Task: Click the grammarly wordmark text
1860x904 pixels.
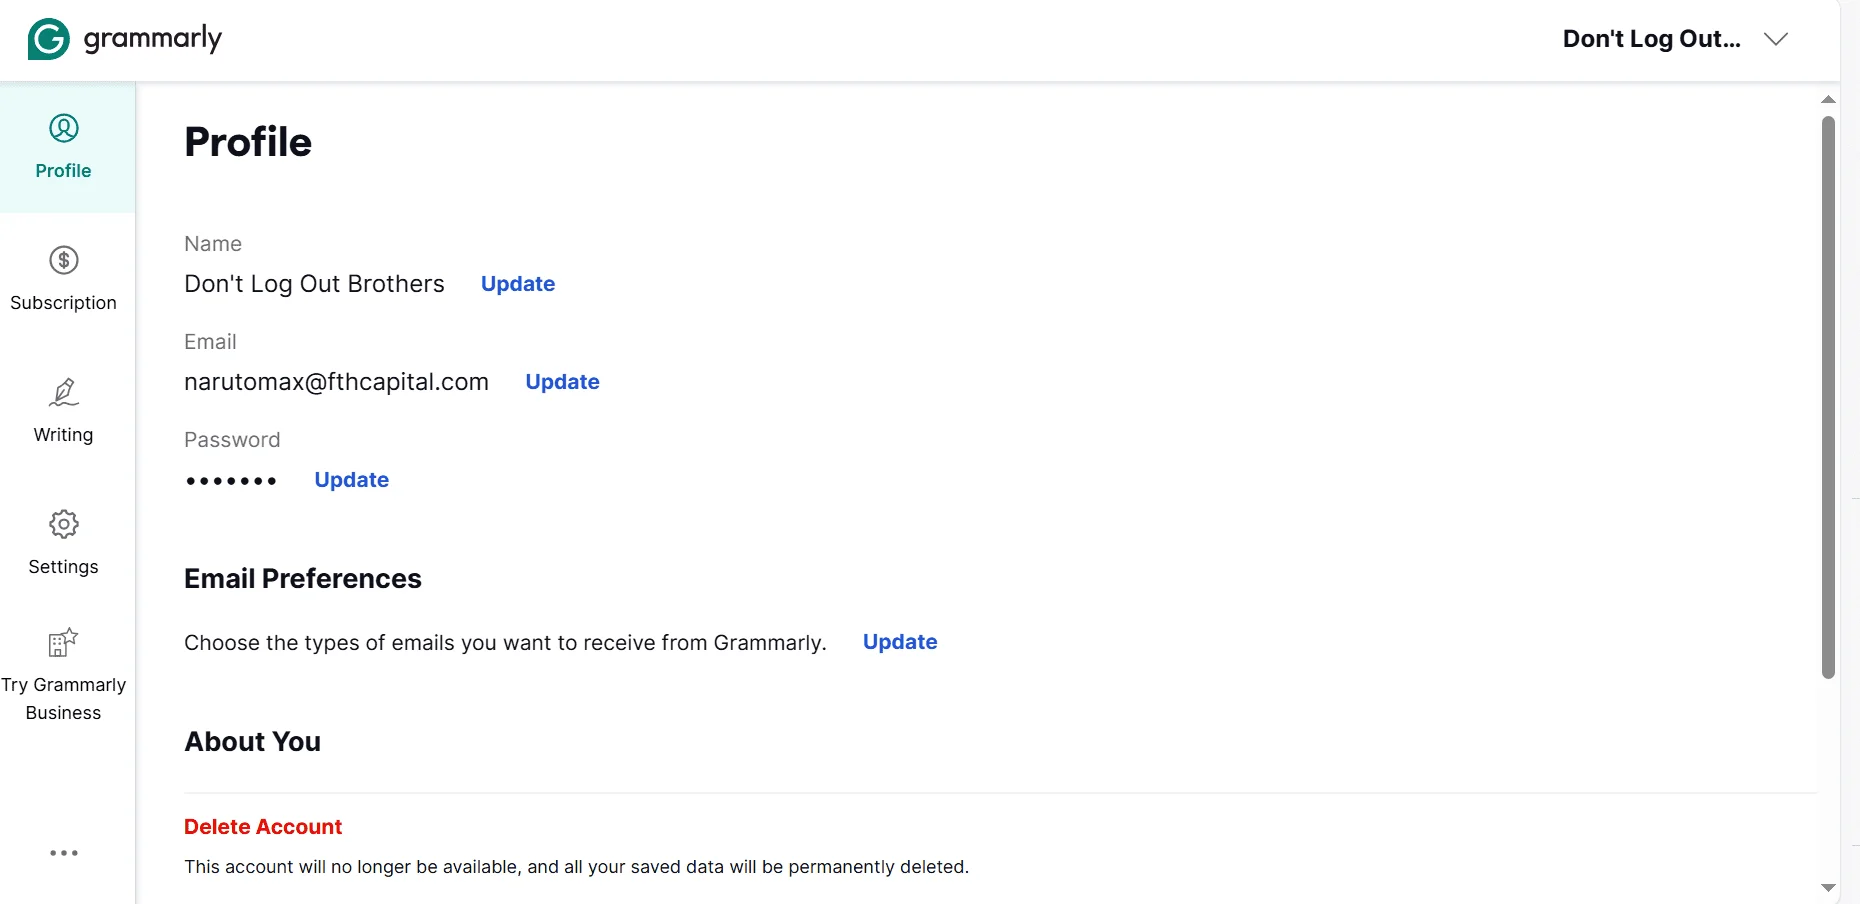Action: pyautogui.click(x=153, y=39)
